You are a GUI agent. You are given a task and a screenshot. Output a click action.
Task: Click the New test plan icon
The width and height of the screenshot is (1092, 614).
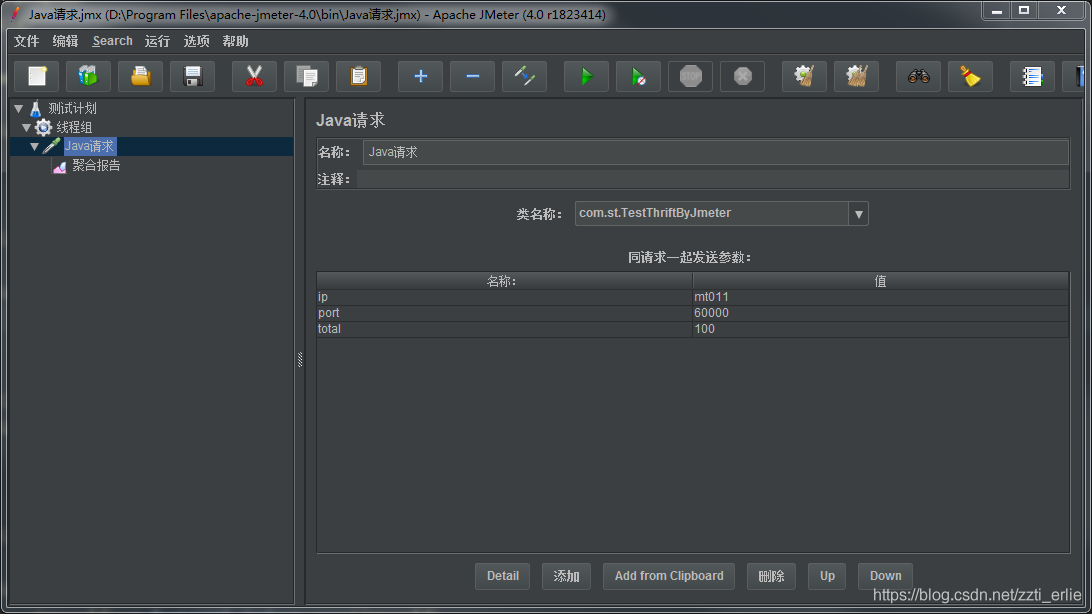[37, 76]
